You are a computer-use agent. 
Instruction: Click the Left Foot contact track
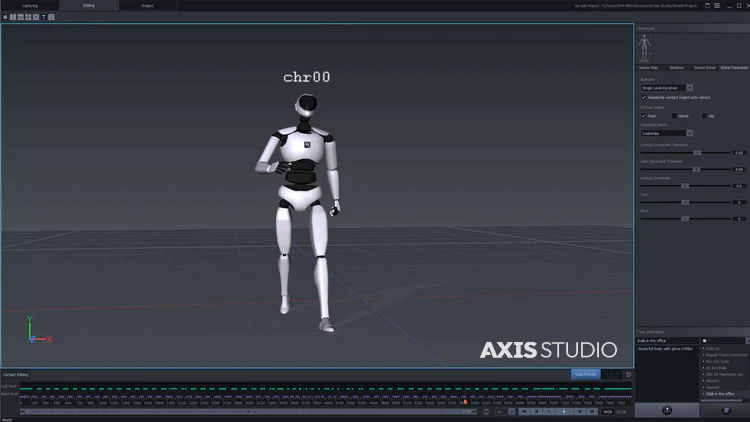(x=325, y=389)
